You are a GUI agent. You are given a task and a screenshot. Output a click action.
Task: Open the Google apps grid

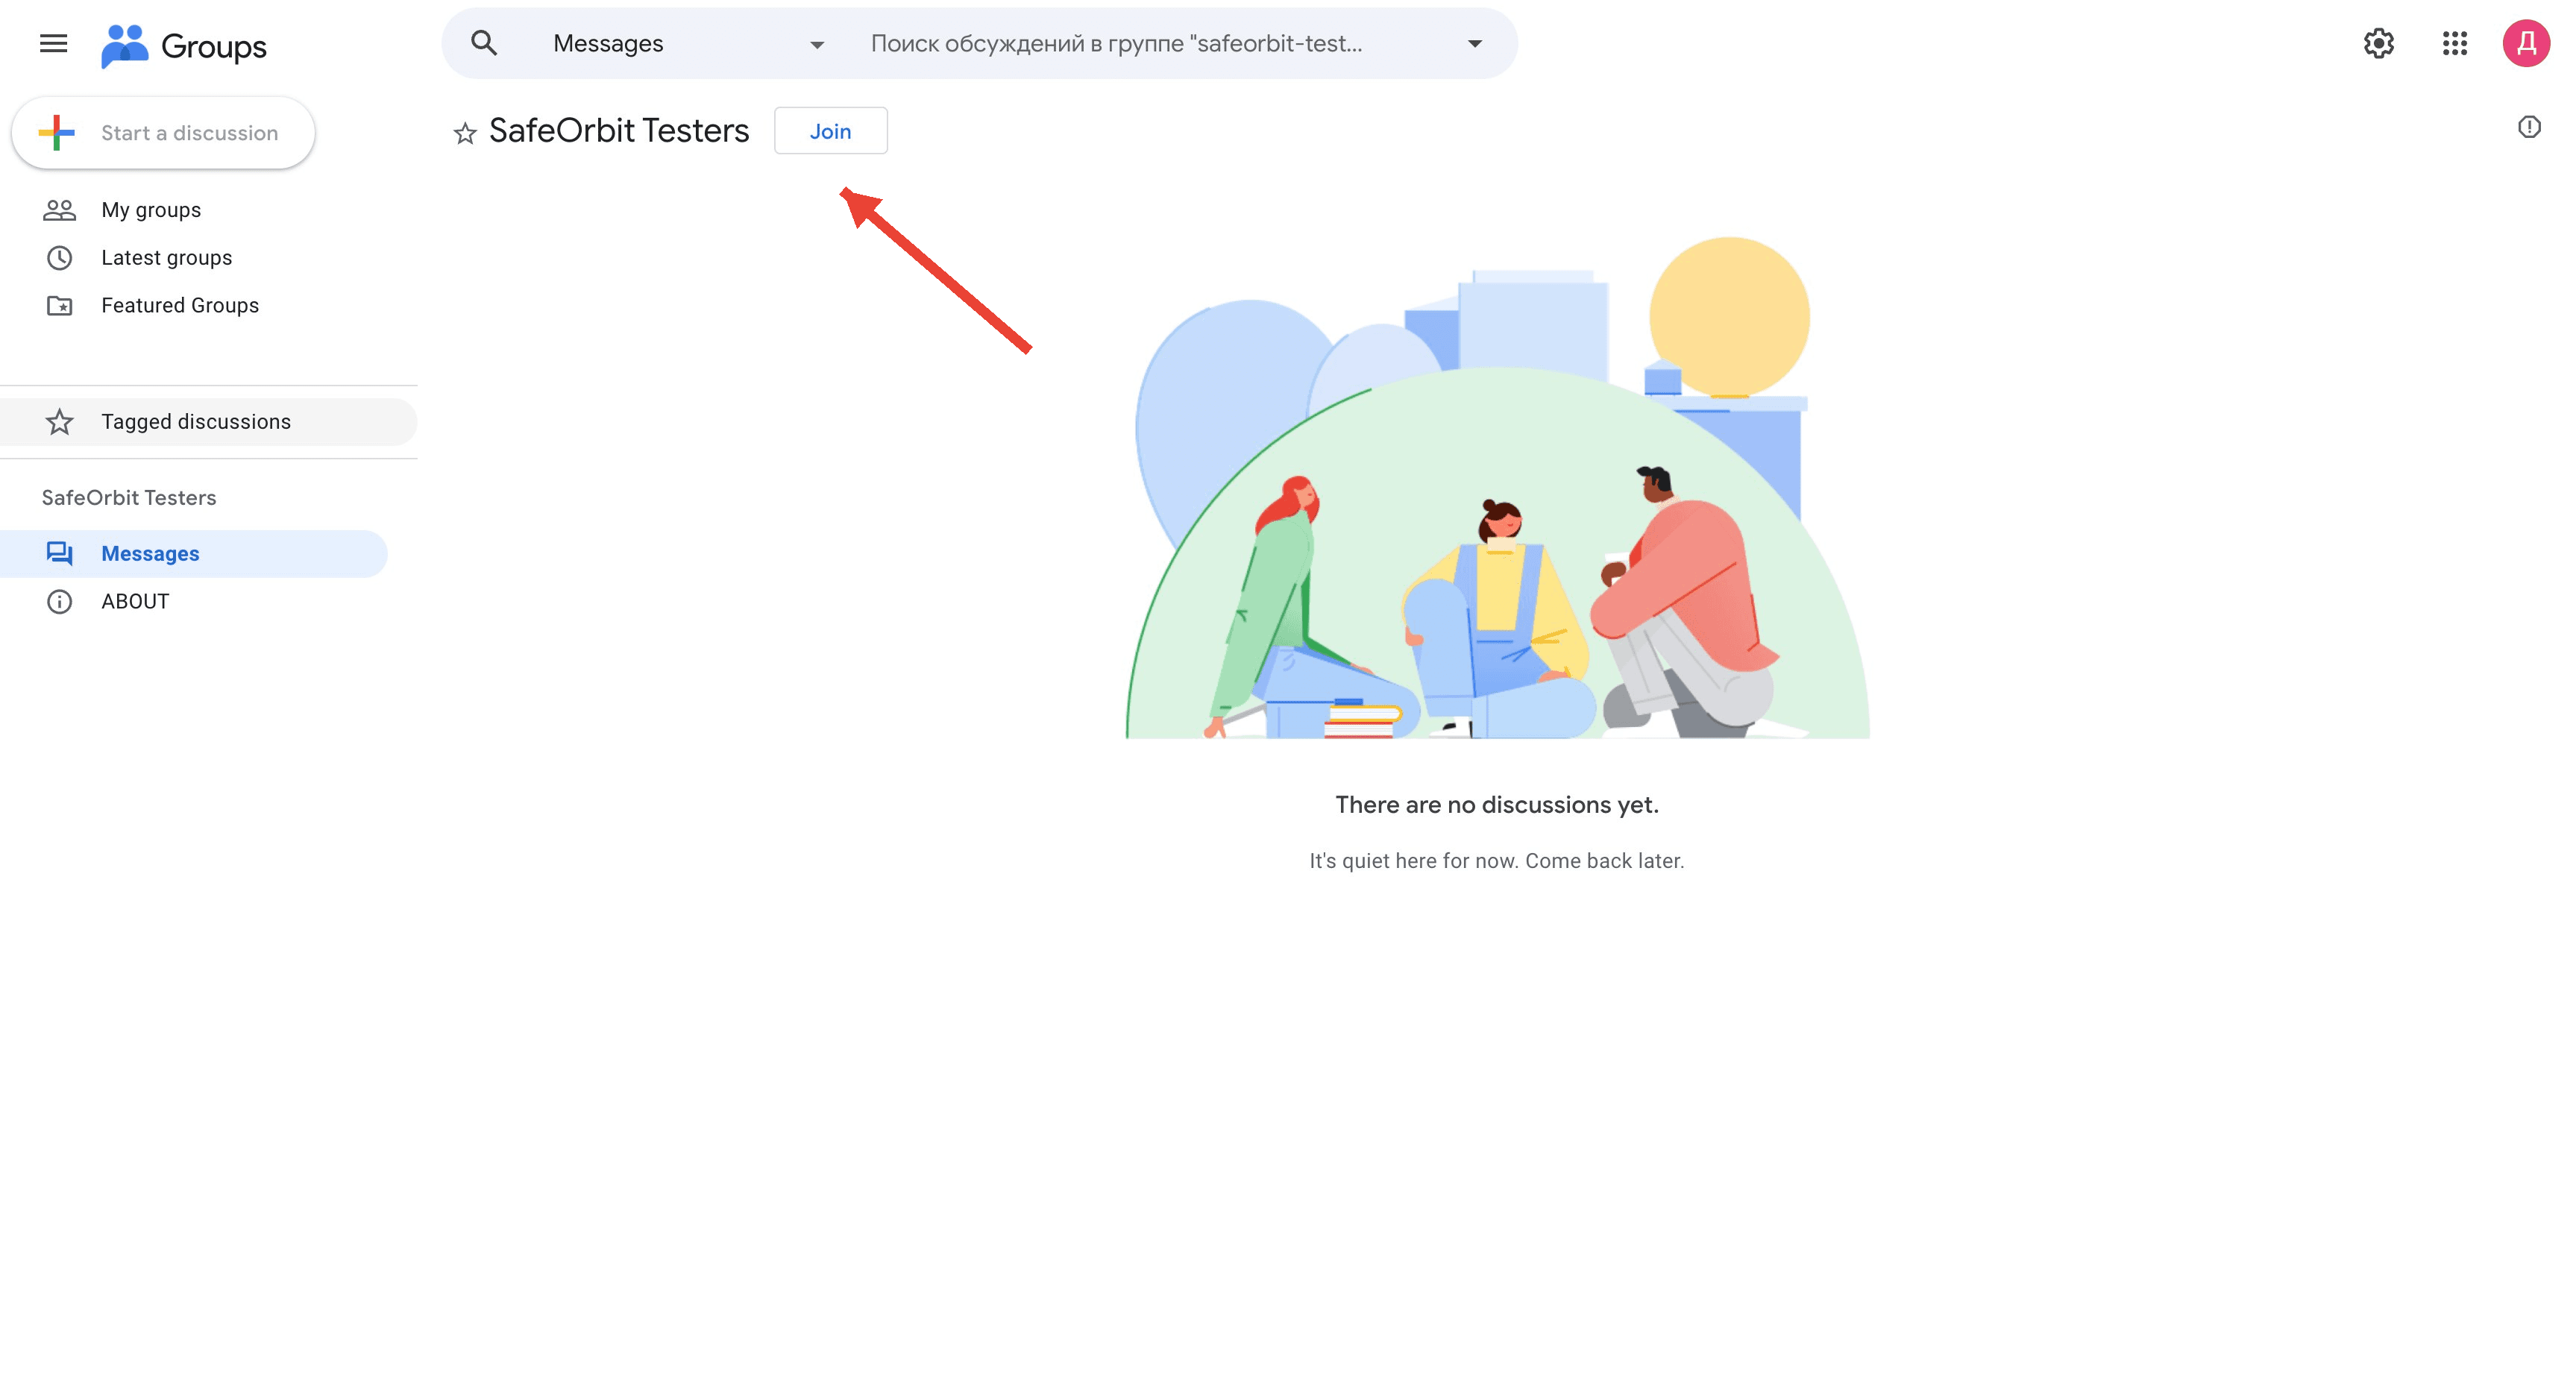(2454, 43)
